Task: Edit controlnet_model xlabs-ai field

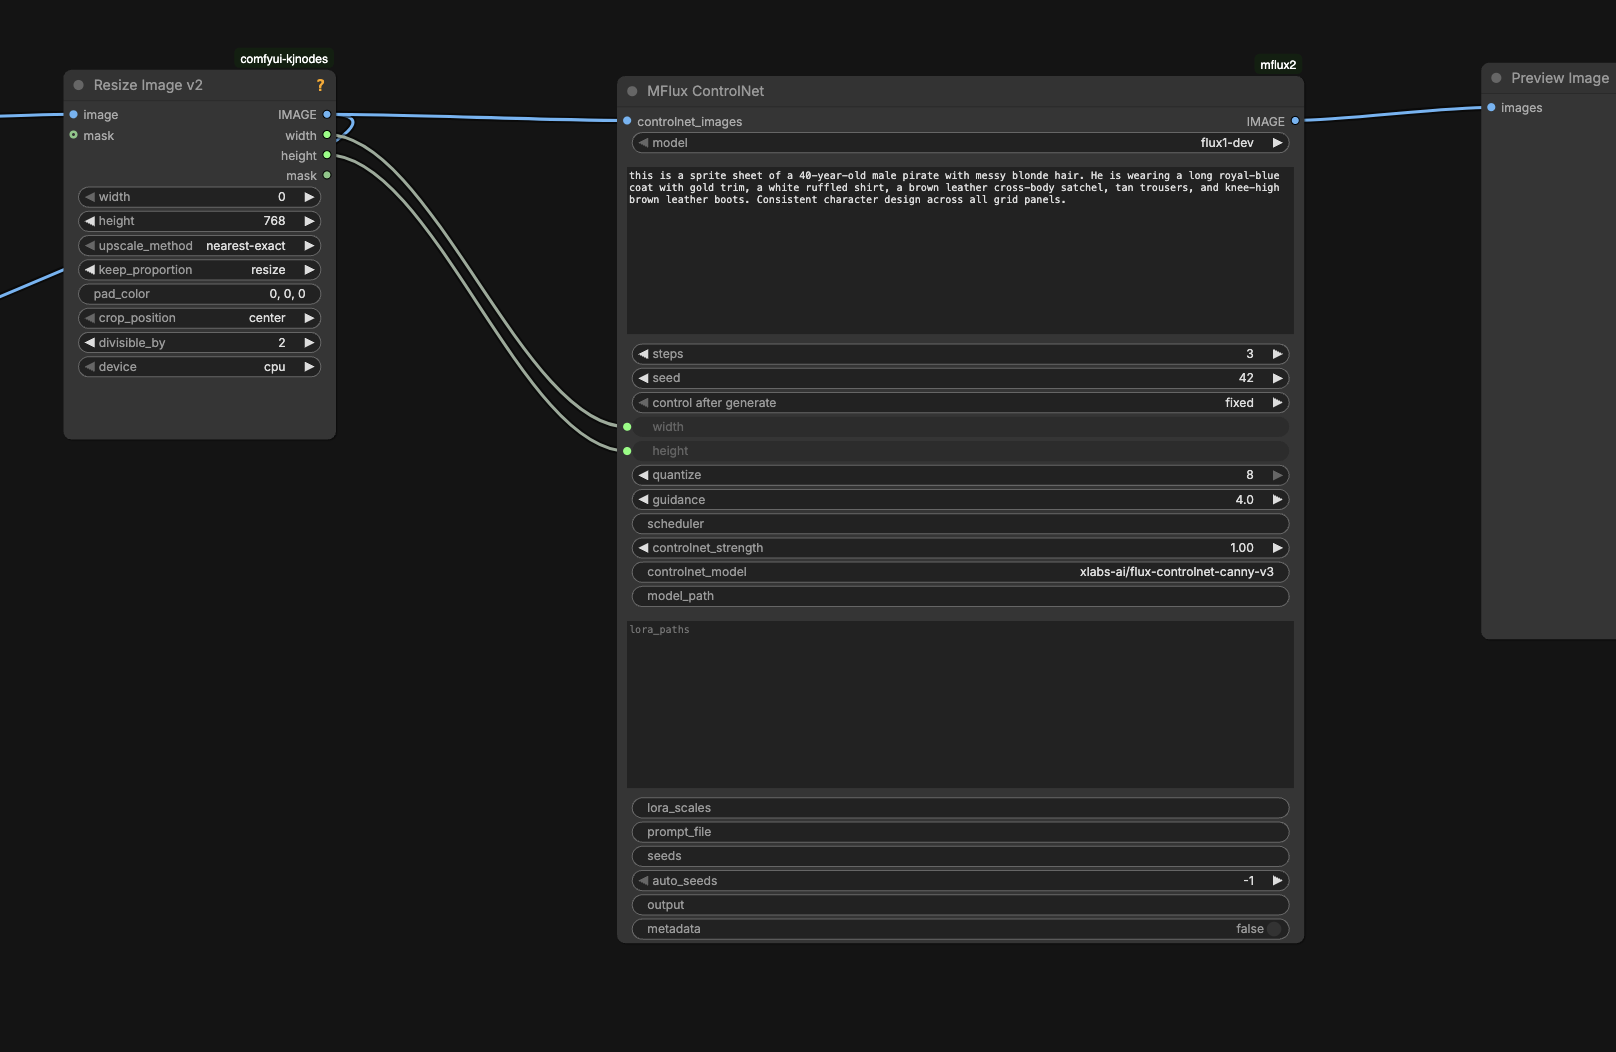Action: pyautogui.click(x=960, y=572)
